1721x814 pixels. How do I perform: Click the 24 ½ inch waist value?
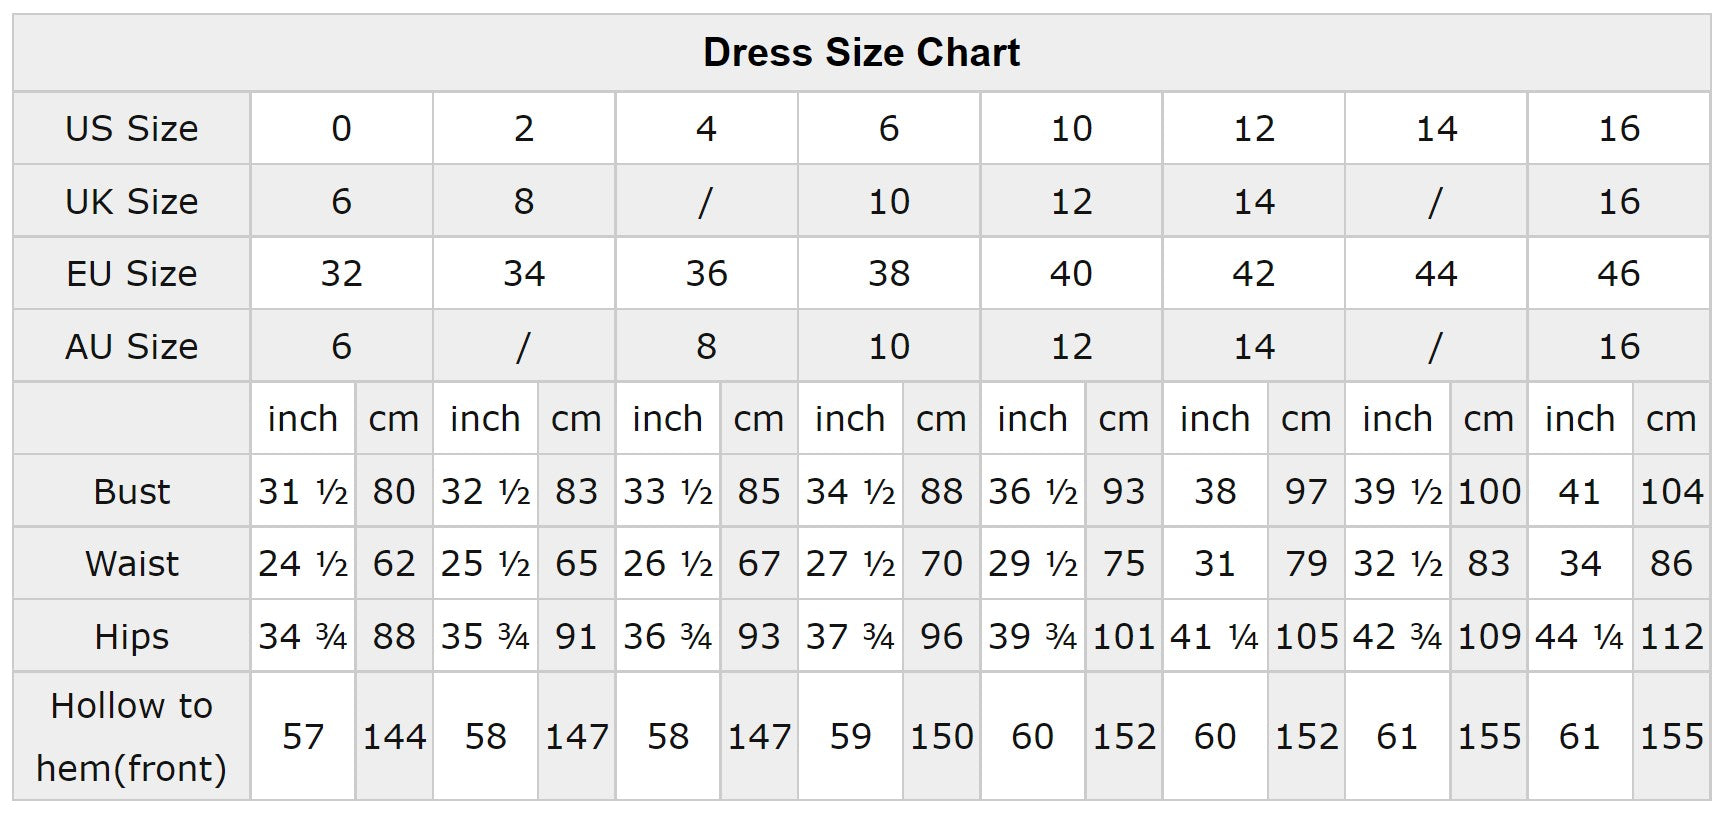pyautogui.click(x=302, y=564)
